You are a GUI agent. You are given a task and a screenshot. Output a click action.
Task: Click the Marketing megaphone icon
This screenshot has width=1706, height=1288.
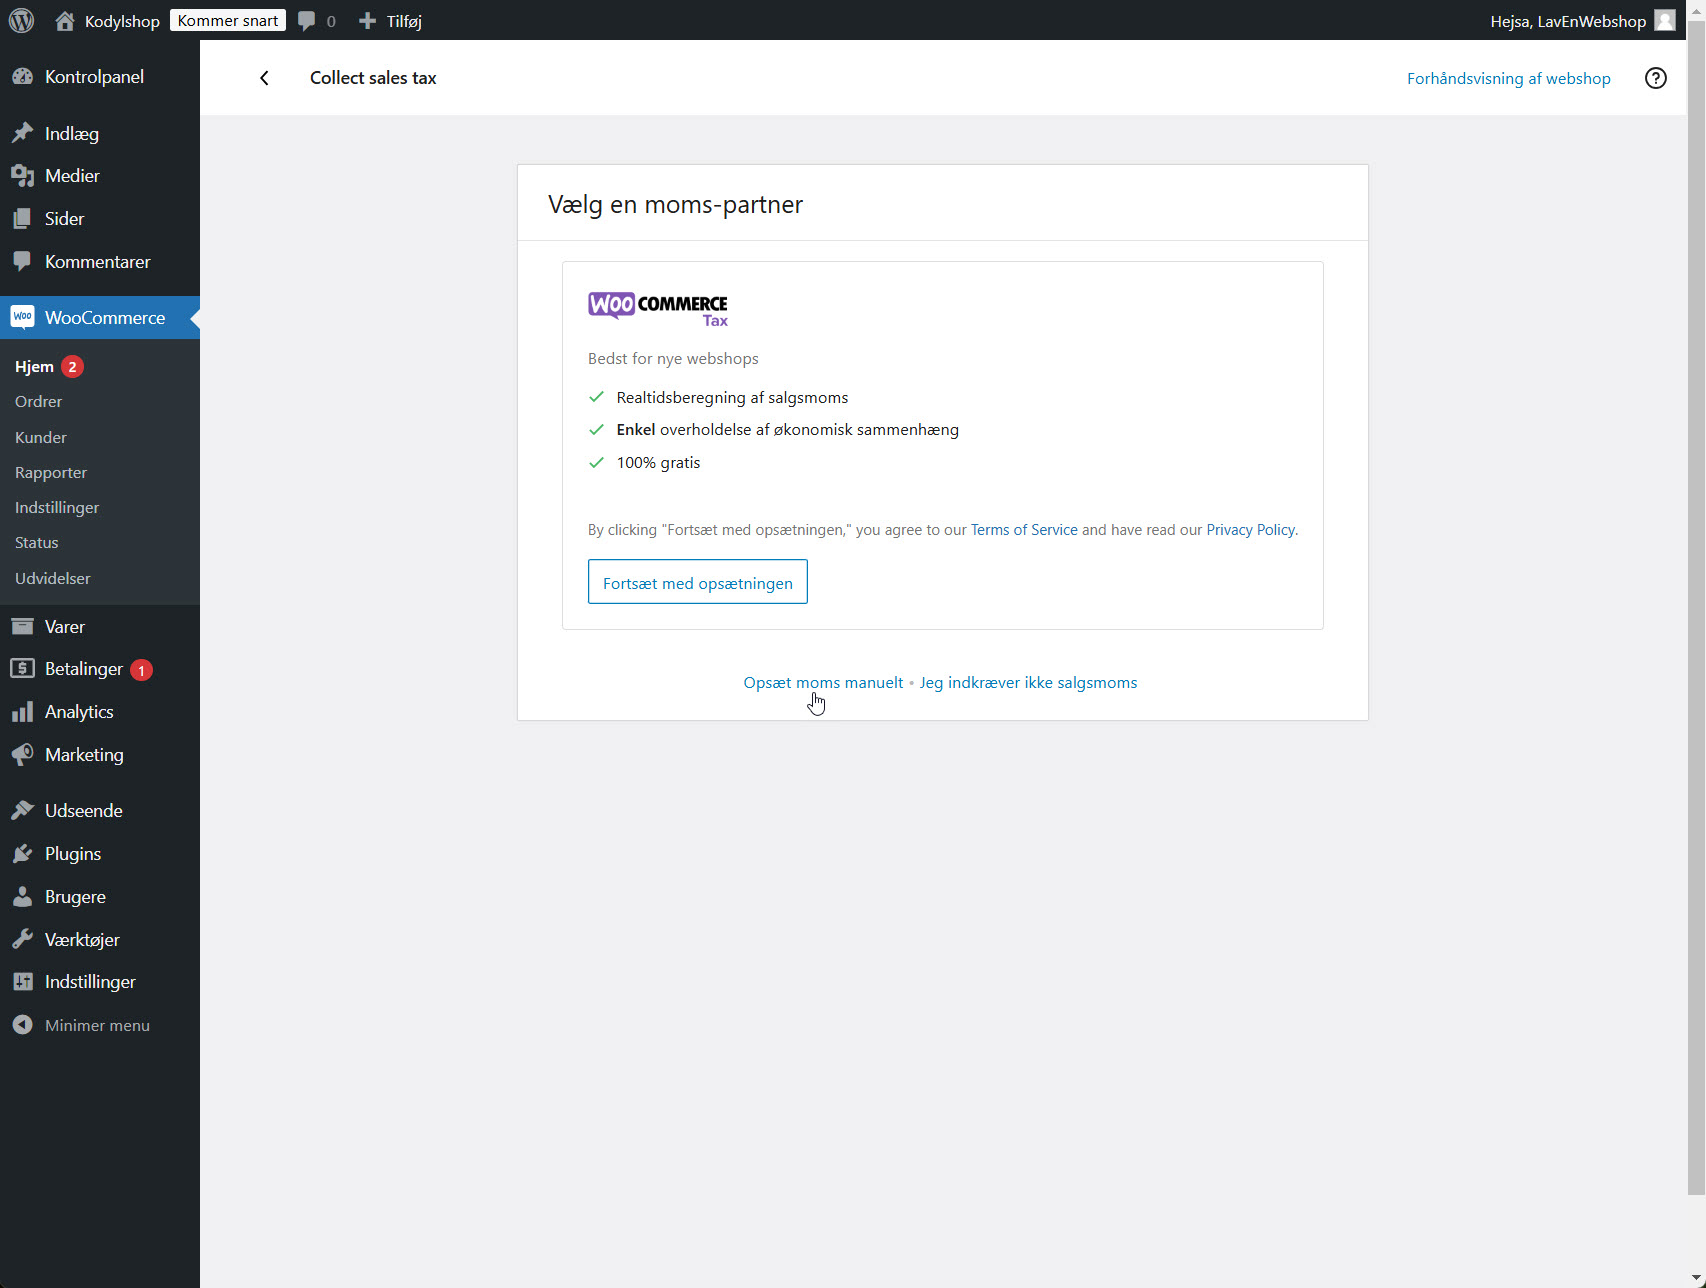(x=22, y=755)
